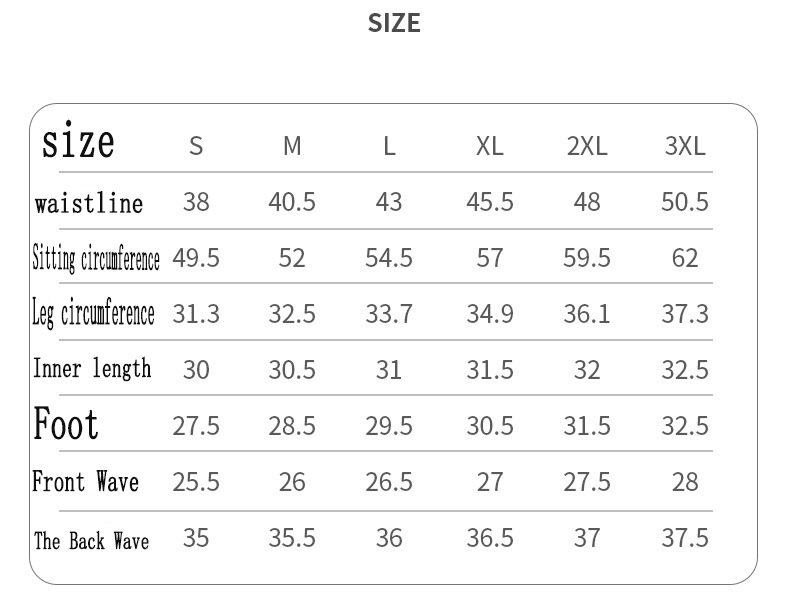Select the XL column header
The width and height of the screenshot is (790, 603).
[x=489, y=146]
